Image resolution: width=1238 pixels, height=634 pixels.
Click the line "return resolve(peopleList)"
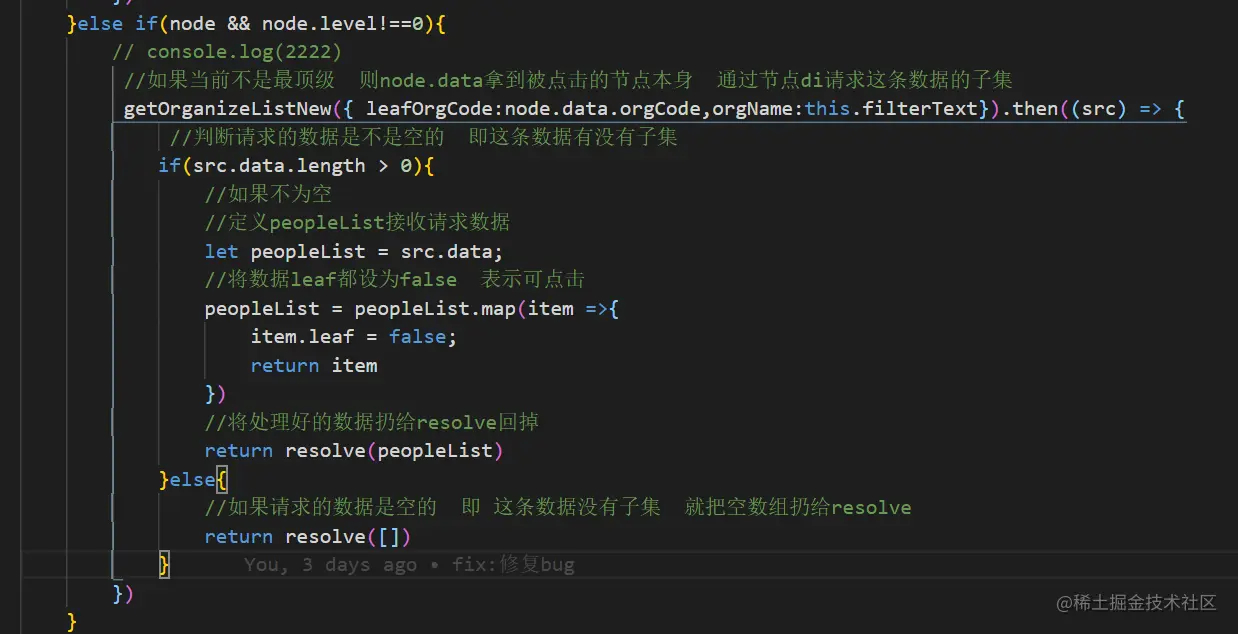(354, 450)
